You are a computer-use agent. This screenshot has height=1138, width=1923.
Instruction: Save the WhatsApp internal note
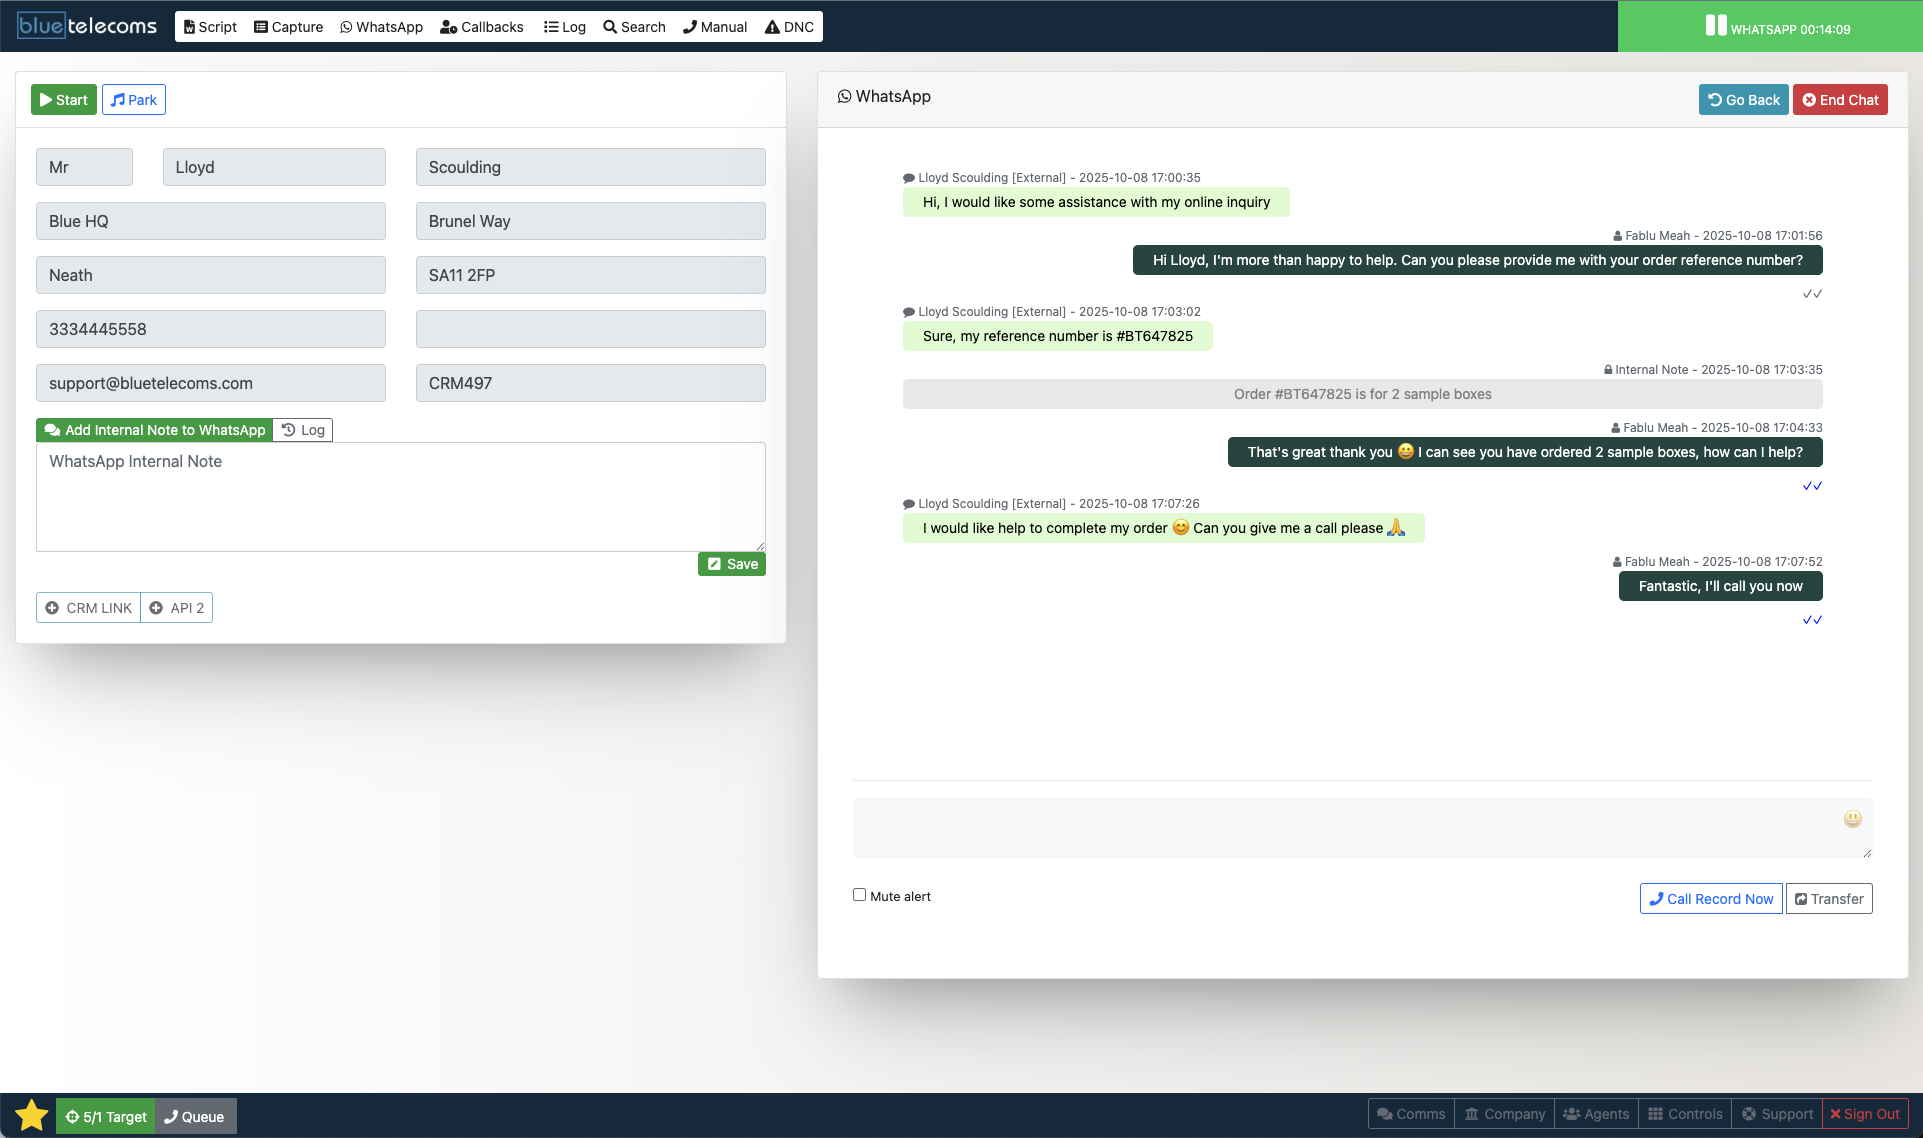click(x=731, y=563)
